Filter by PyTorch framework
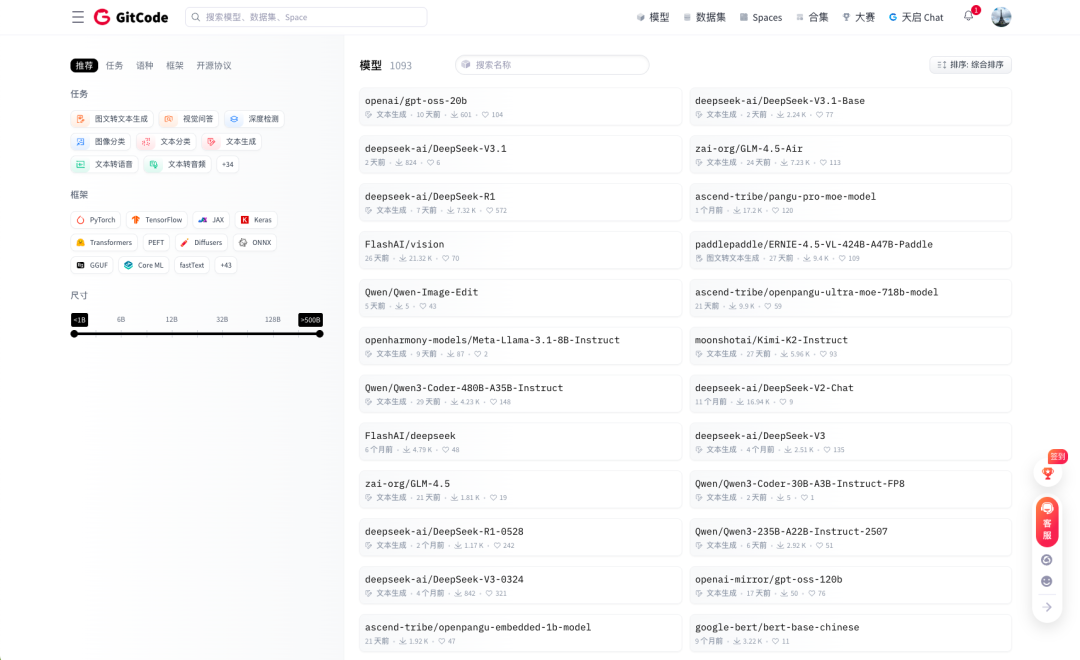Image resolution: width=1080 pixels, height=660 pixels. (x=96, y=220)
